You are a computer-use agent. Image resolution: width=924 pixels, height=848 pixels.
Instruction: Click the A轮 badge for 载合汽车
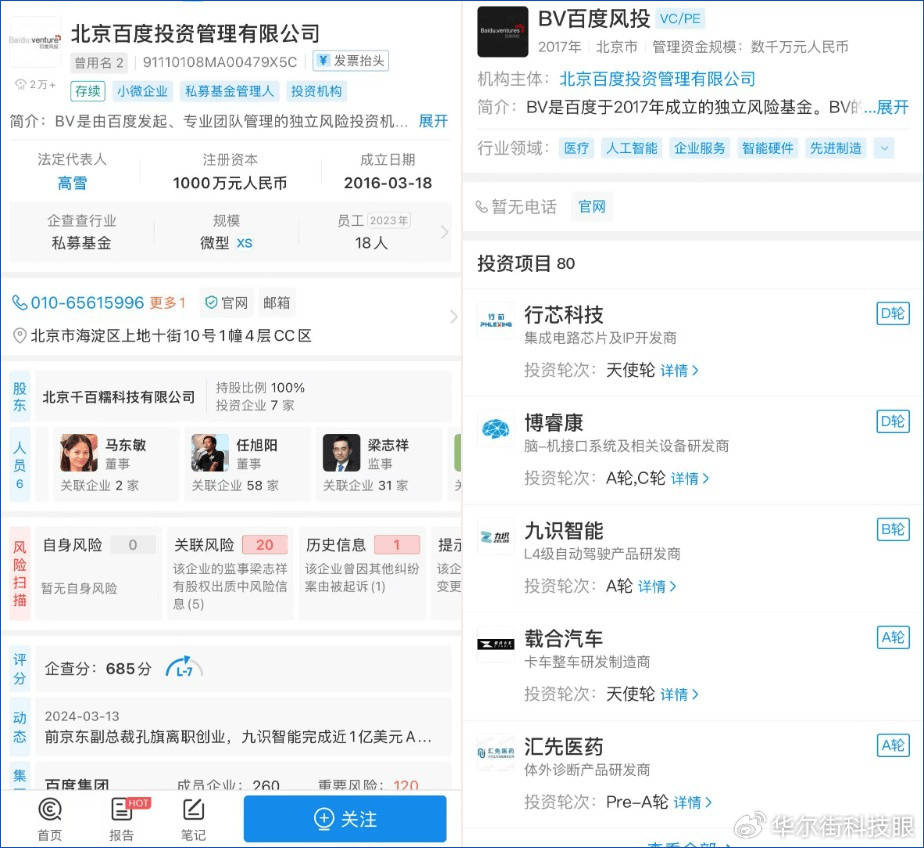point(893,637)
